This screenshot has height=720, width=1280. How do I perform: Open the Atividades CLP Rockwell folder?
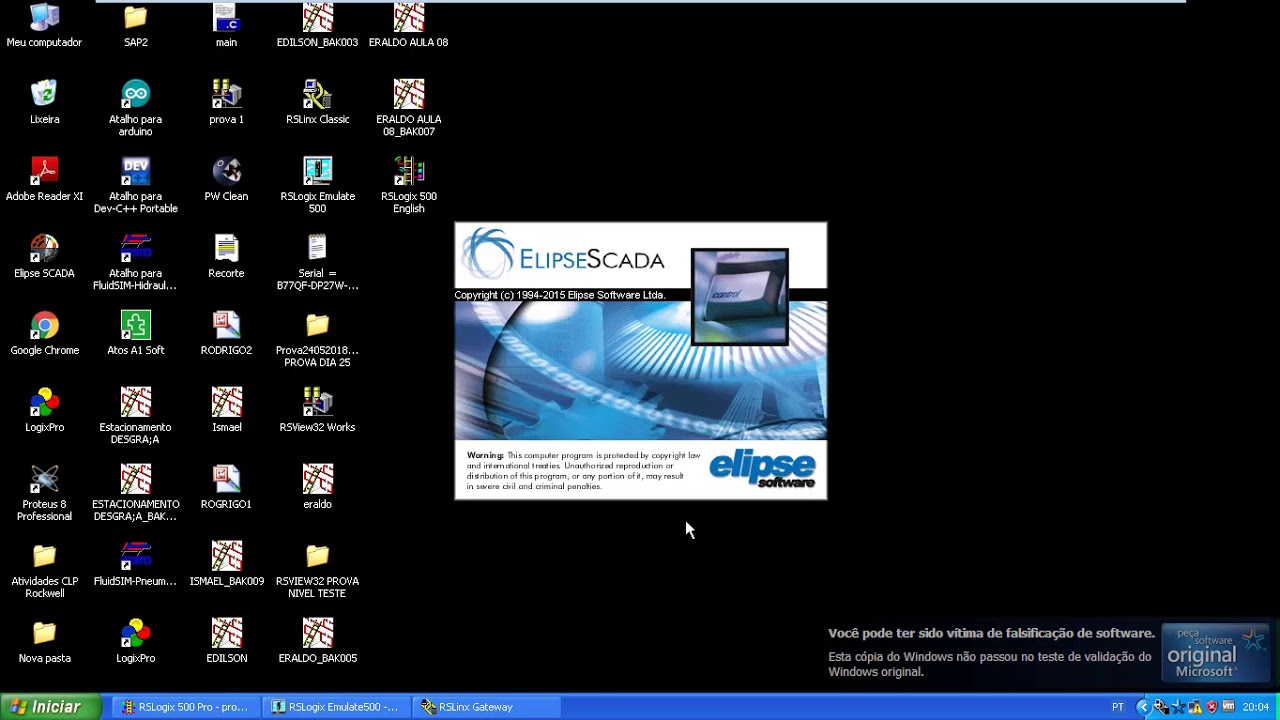coord(44,570)
